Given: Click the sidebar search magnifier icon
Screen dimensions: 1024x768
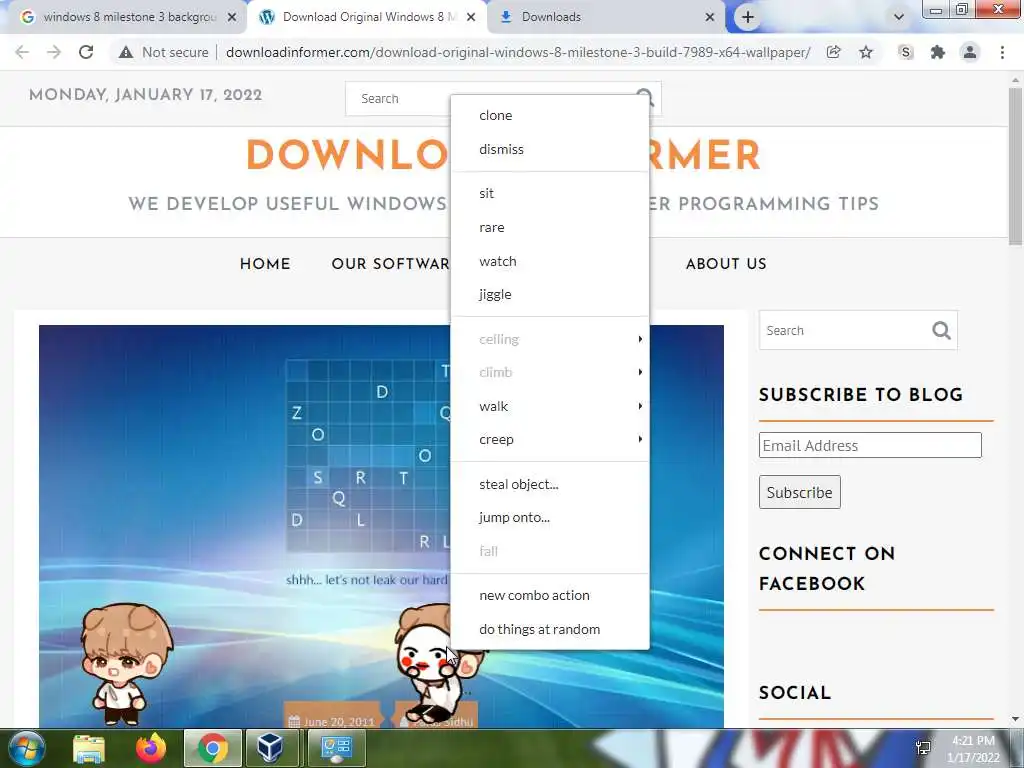Looking at the screenshot, I should [x=941, y=330].
